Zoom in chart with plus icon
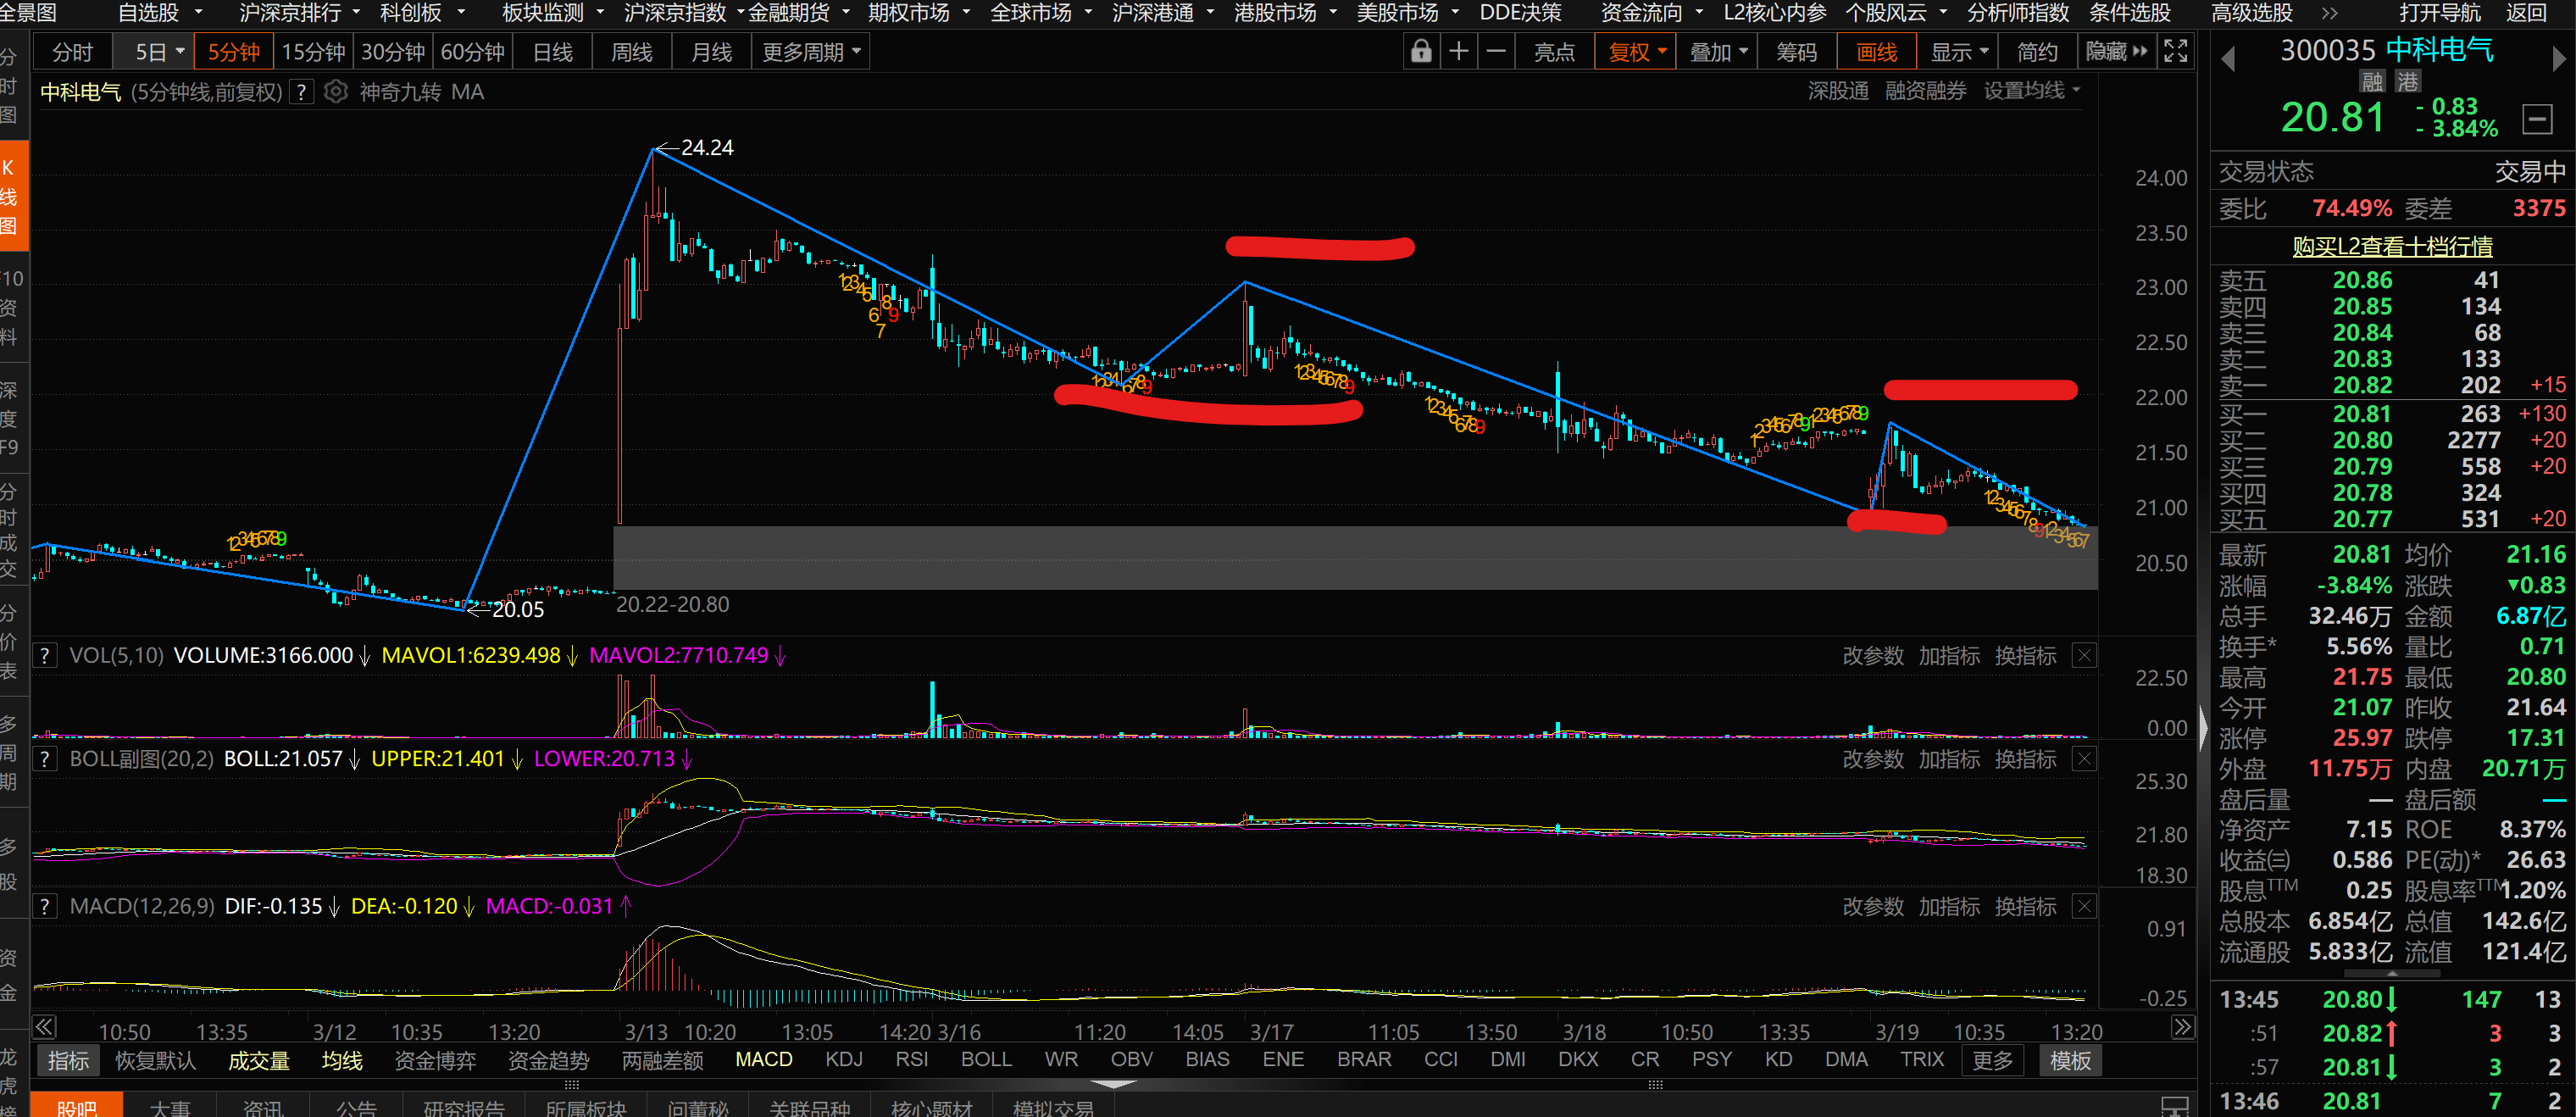Screen dimensions: 2576x1117 (1459, 52)
